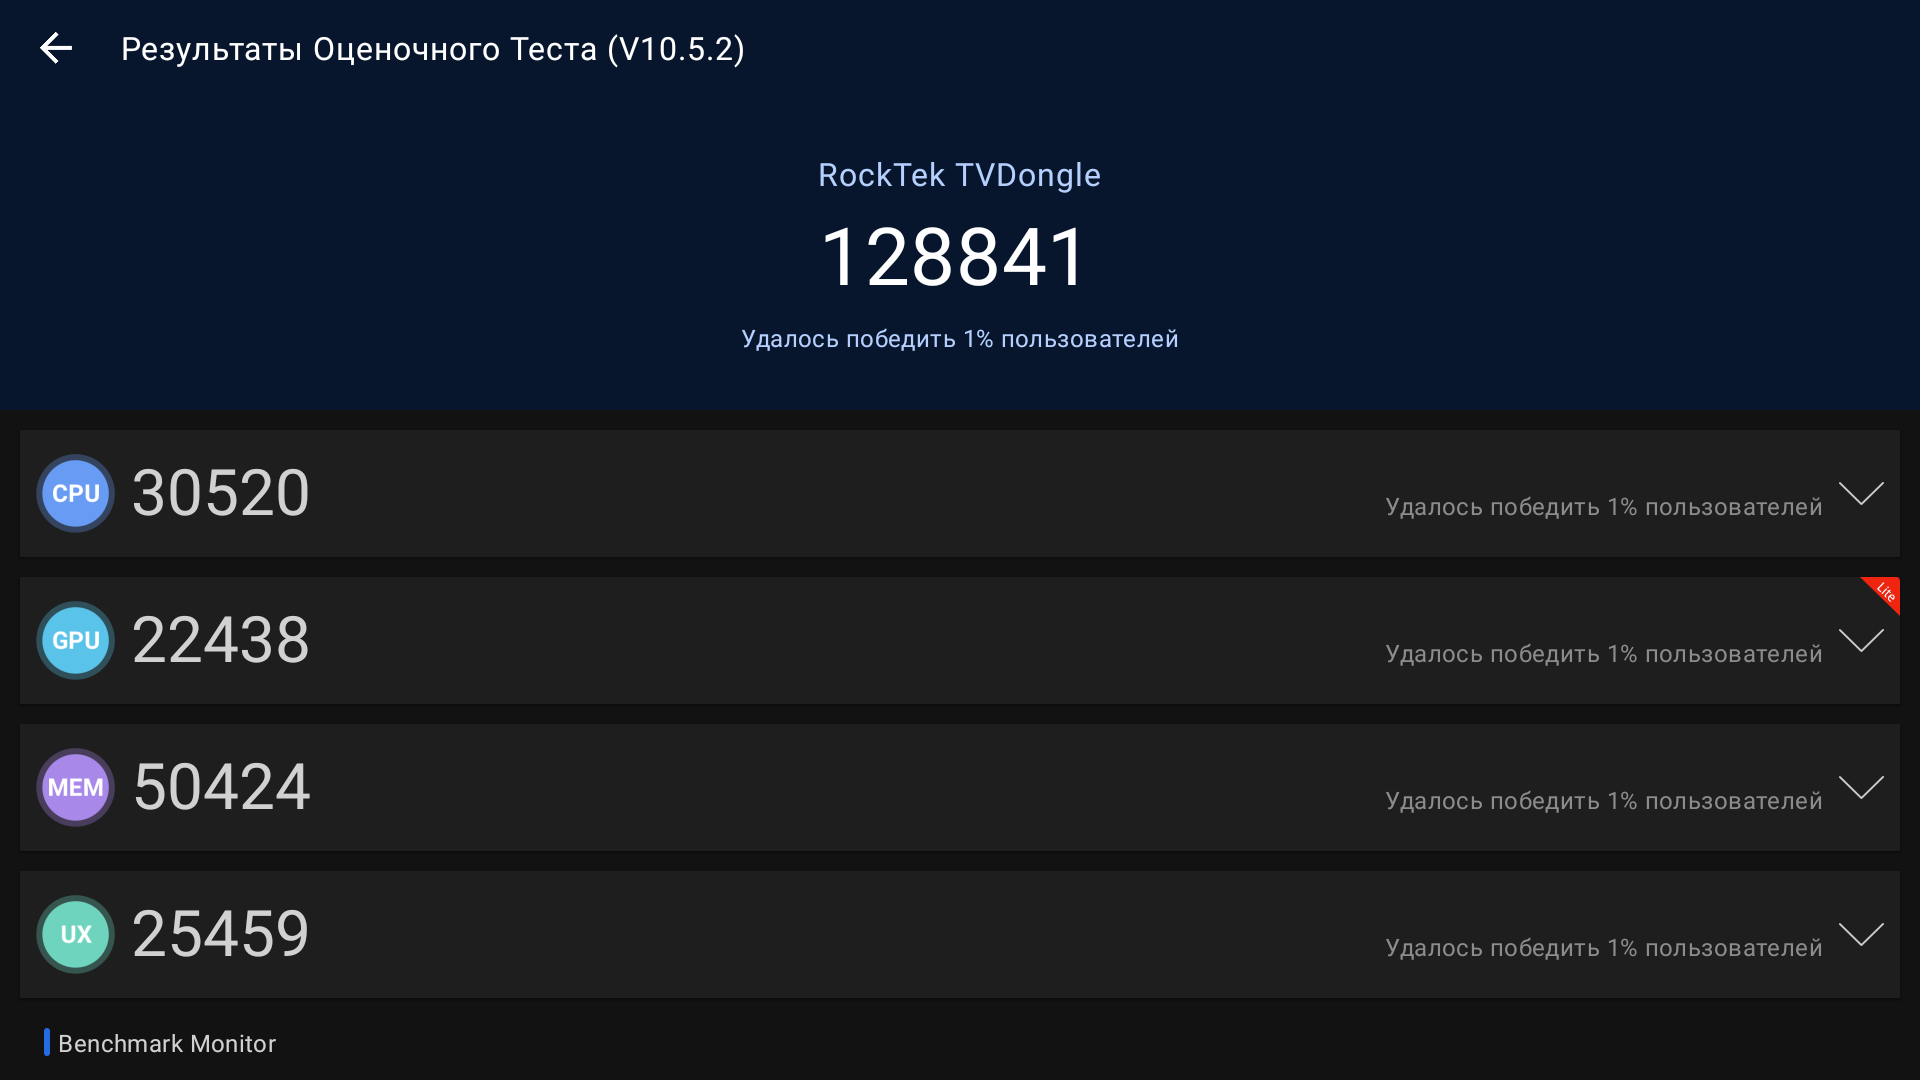Click the page title with version V10.5.2
Screen dimensions: 1920x1080
tap(432, 49)
